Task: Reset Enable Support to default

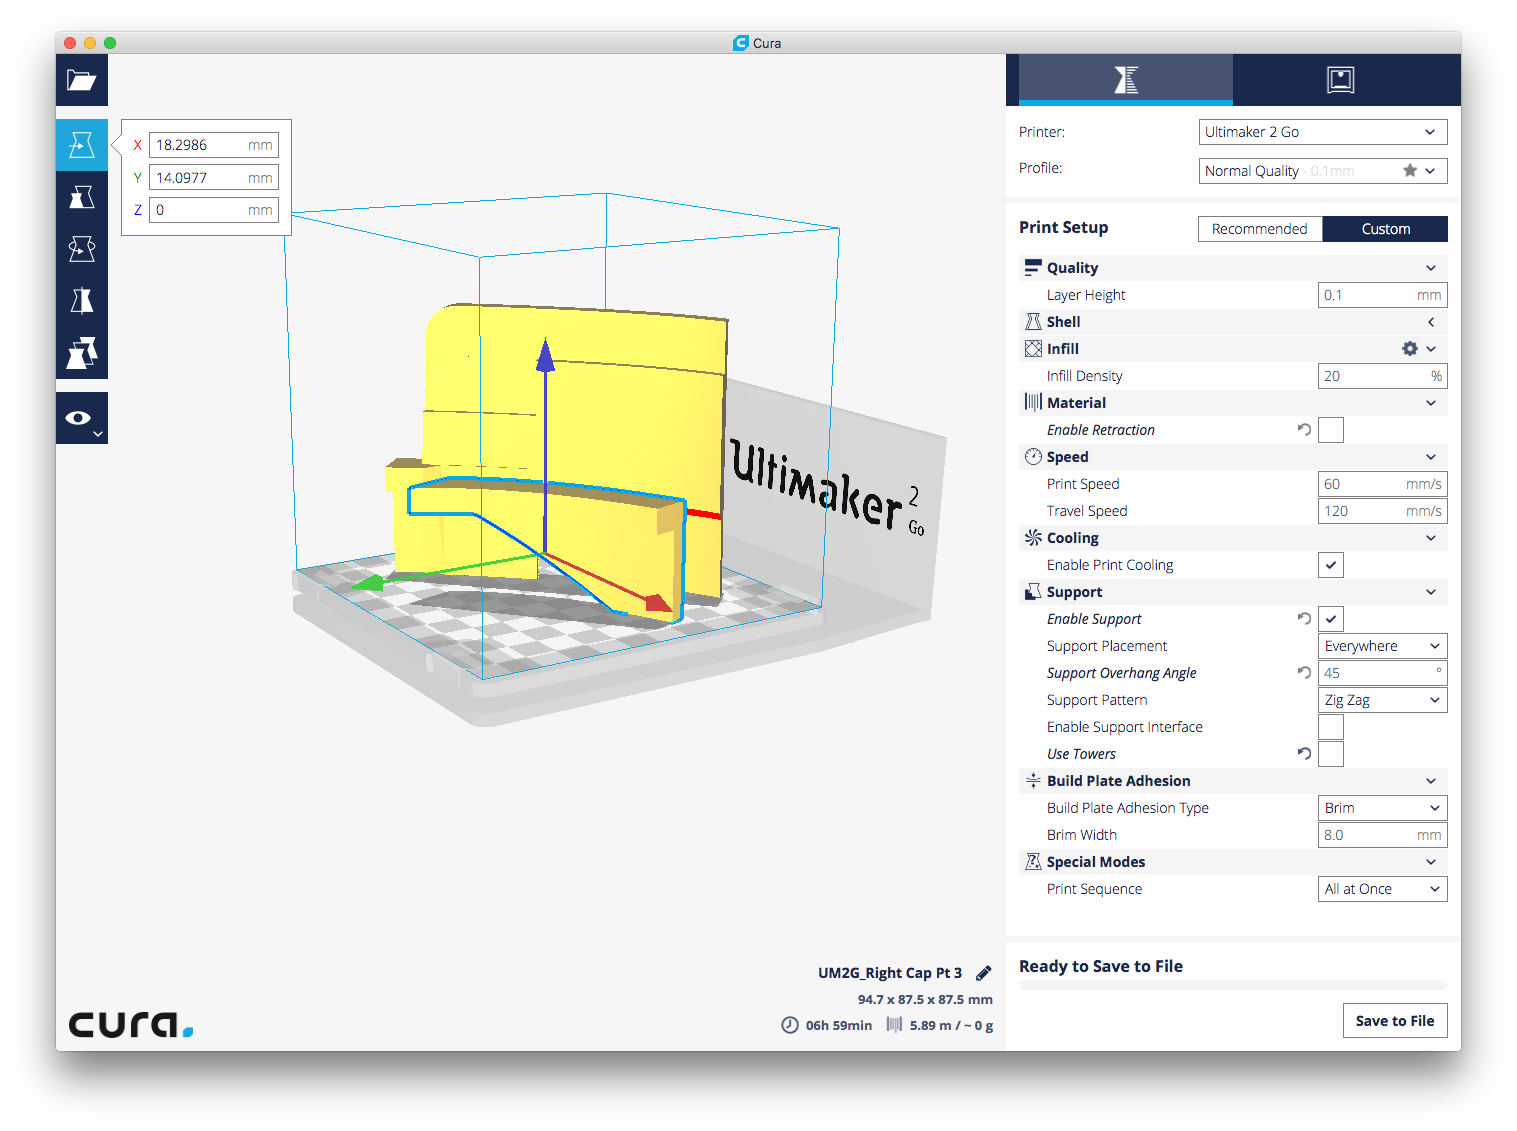Action: 1304,619
